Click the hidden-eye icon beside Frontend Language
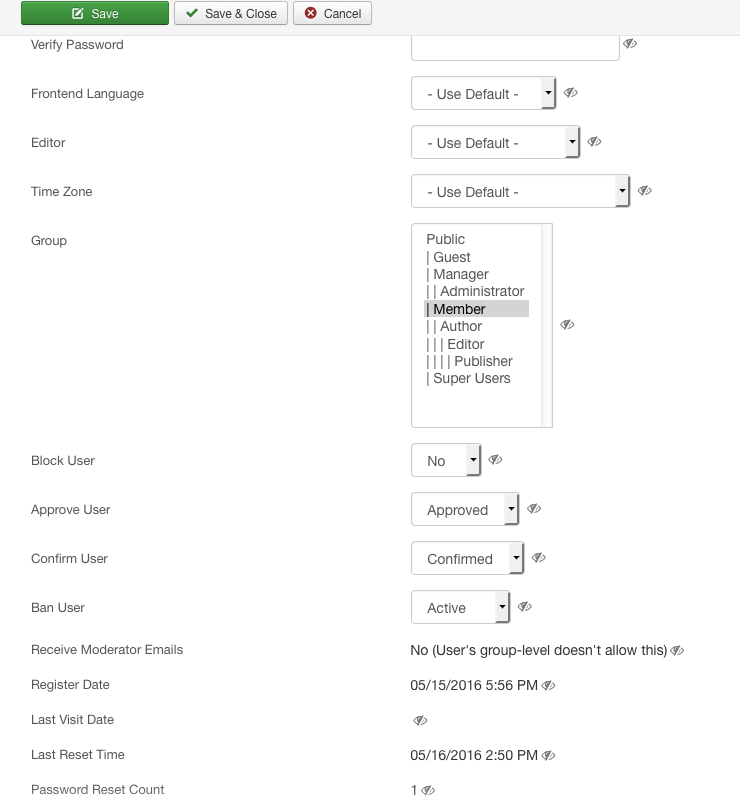Image resolution: width=740 pixels, height=812 pixels. coord(570,93)
